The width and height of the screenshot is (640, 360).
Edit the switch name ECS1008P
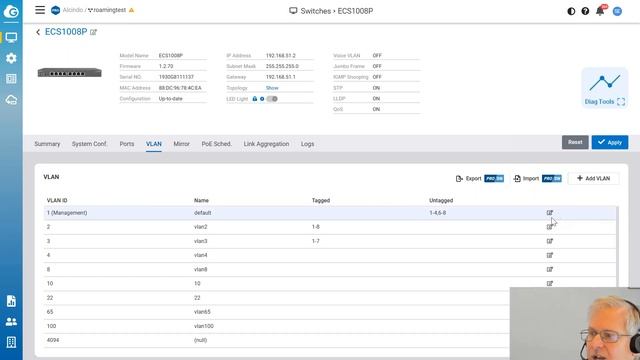(x=93, y=32)
